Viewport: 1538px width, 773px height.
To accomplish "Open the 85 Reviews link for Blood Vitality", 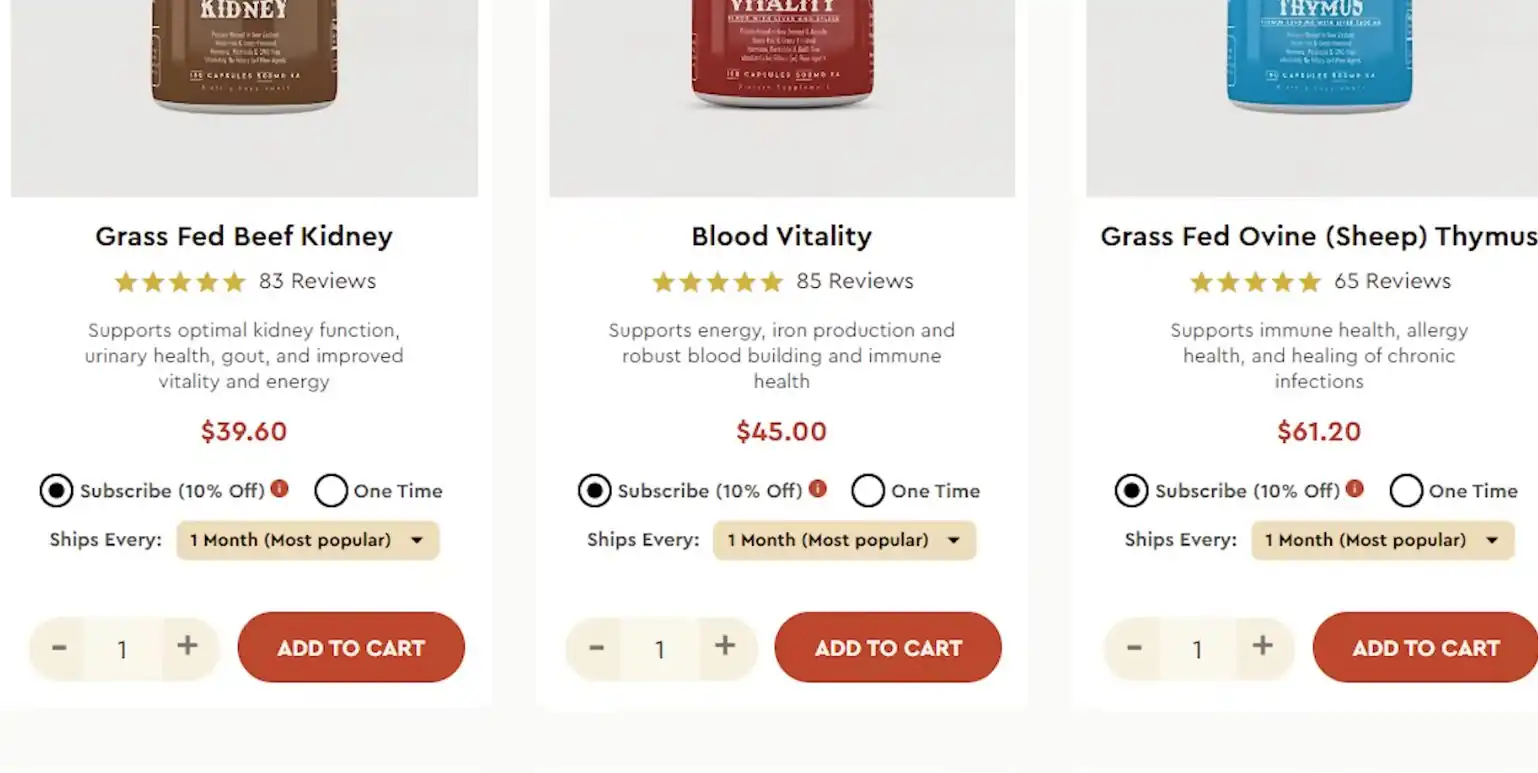I will point(854,281).
